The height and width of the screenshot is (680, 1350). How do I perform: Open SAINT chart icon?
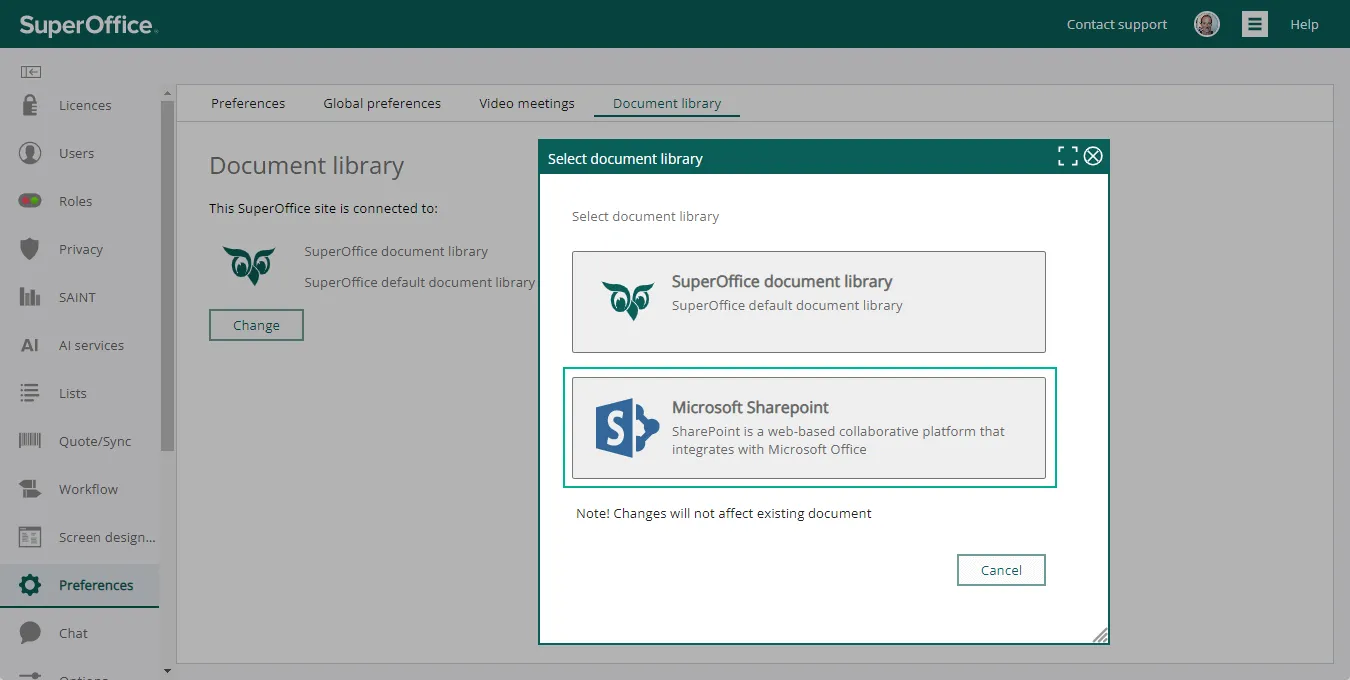[x=30, y=297]
